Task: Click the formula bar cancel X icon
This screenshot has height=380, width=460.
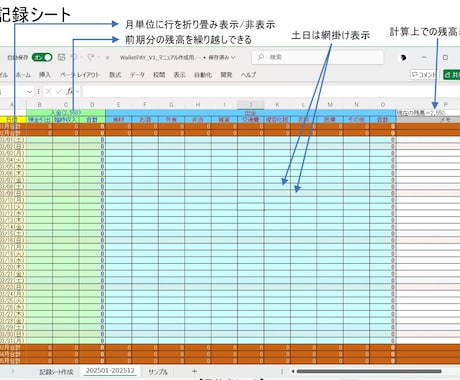Action: [x=48, y=91]
